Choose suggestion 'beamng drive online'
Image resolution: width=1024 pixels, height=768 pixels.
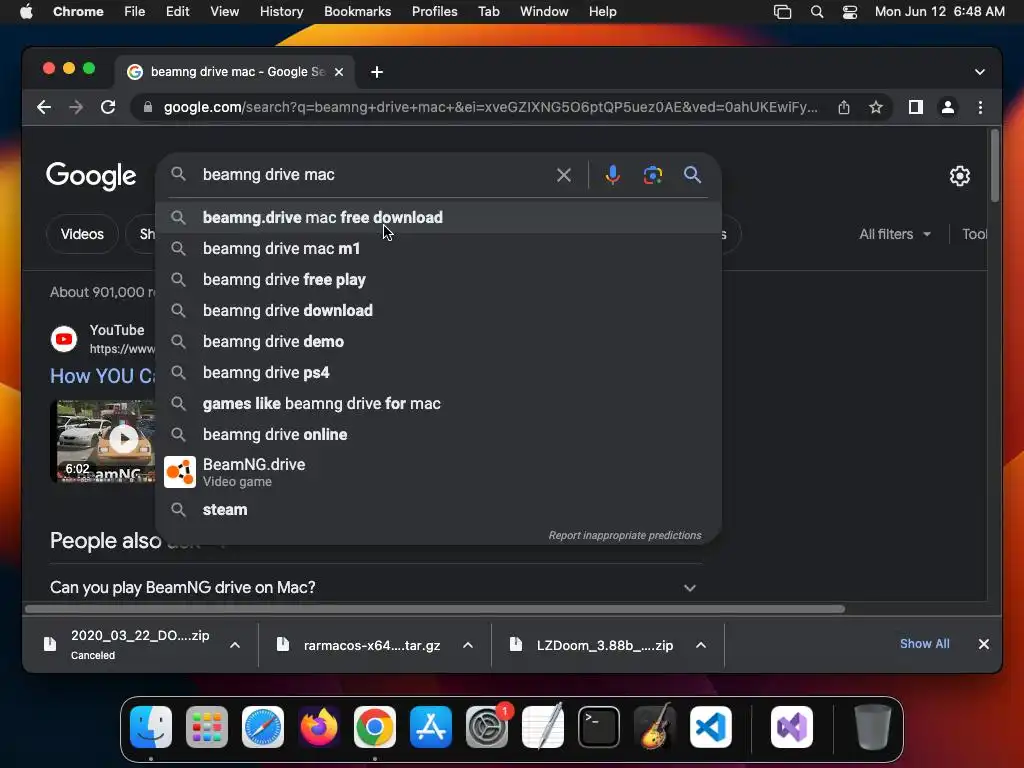pos(438,435)
